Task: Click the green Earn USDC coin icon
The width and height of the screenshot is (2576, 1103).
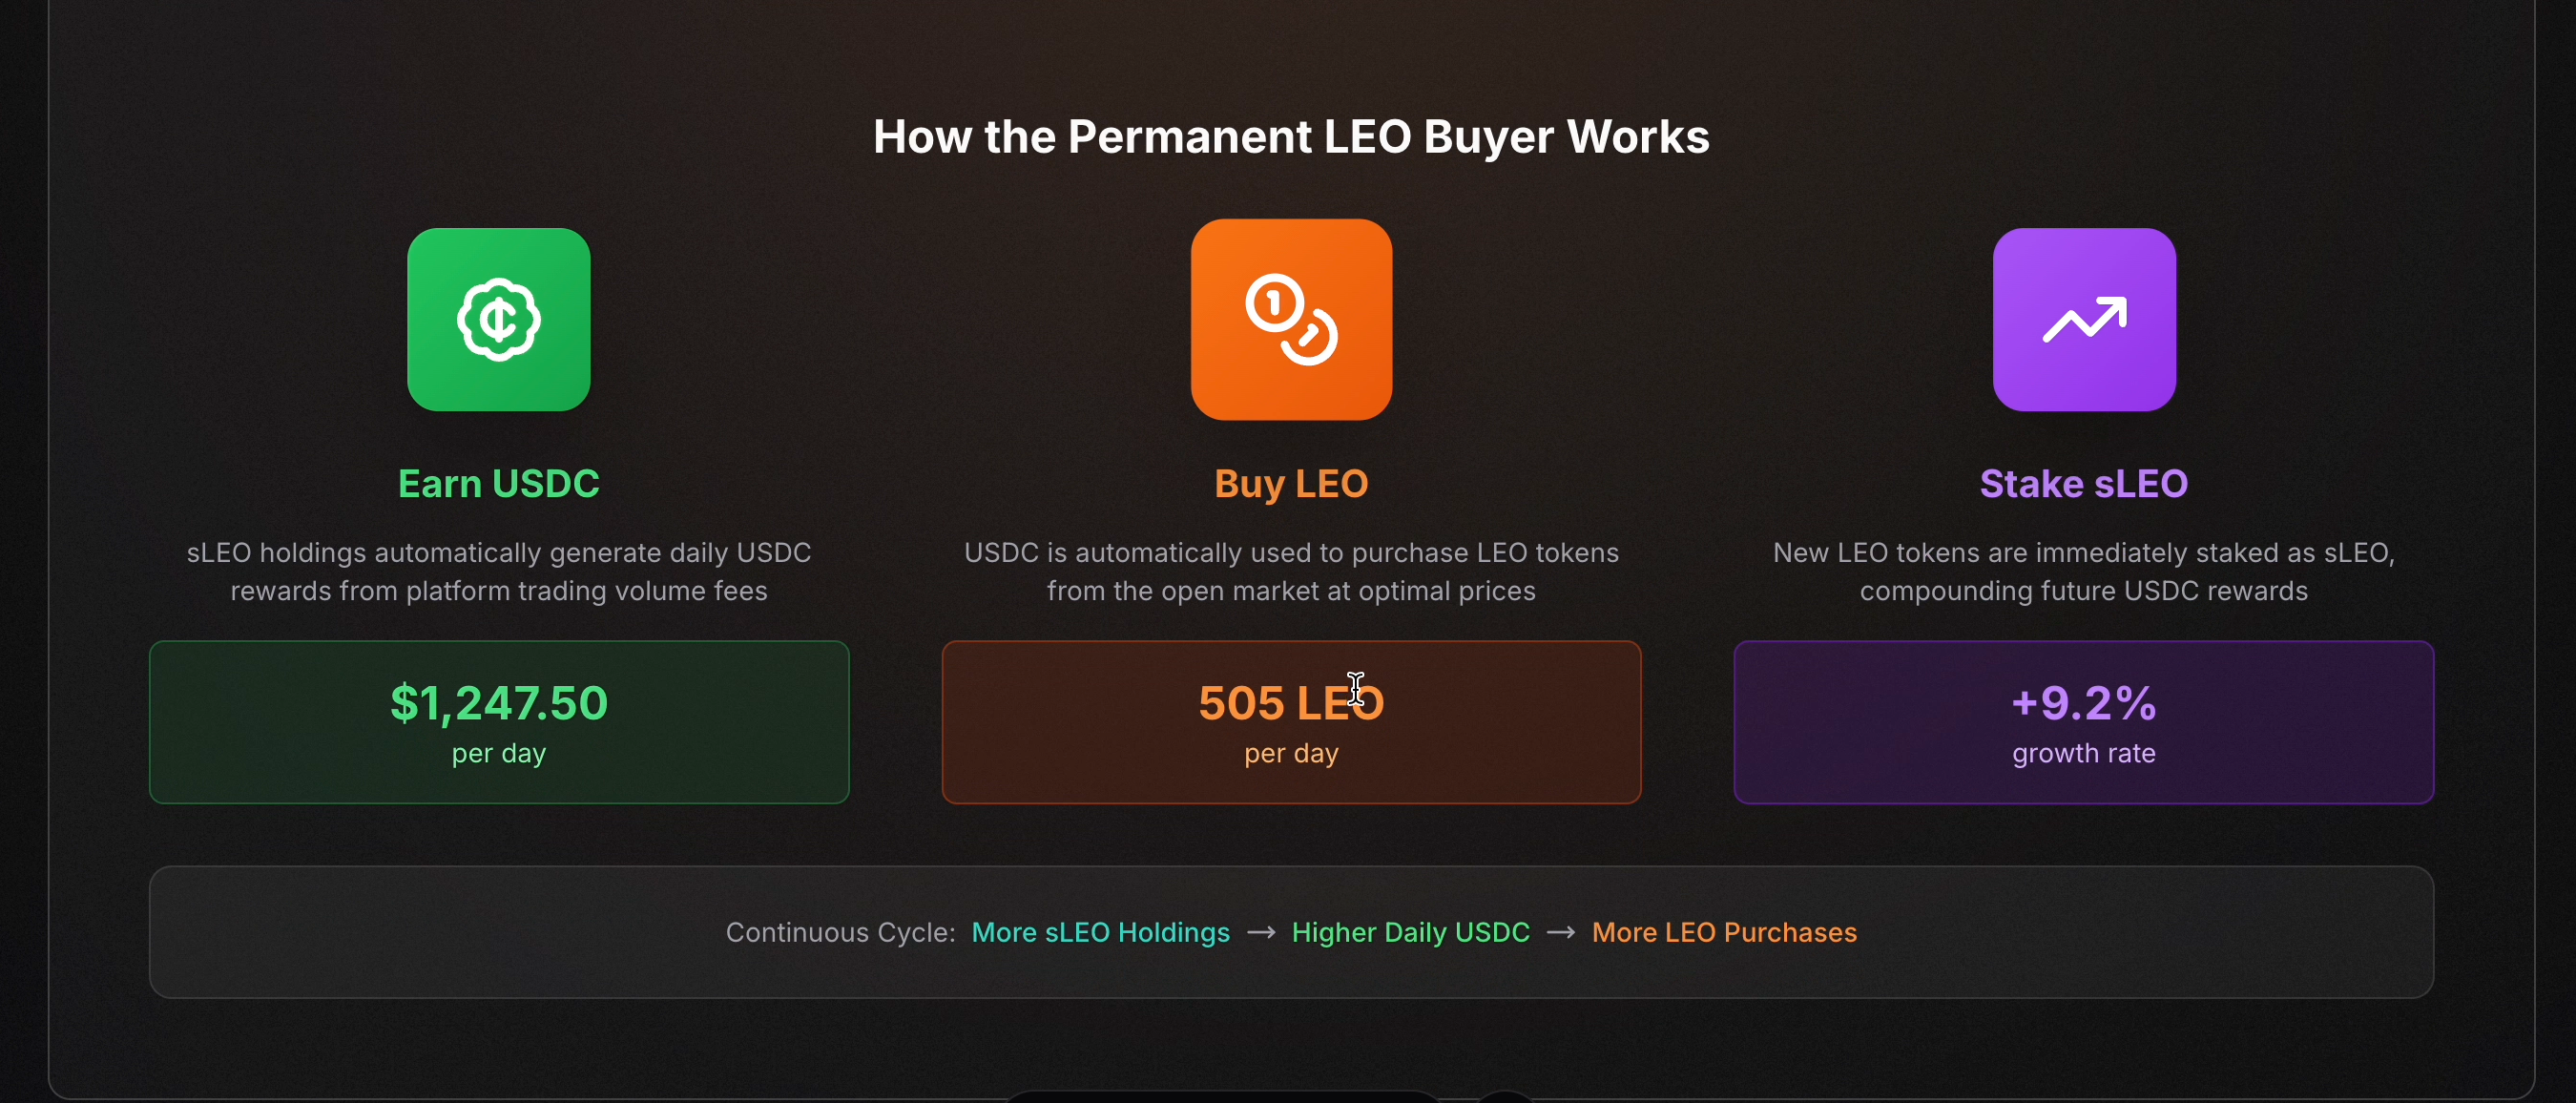Action: (498, 319)
